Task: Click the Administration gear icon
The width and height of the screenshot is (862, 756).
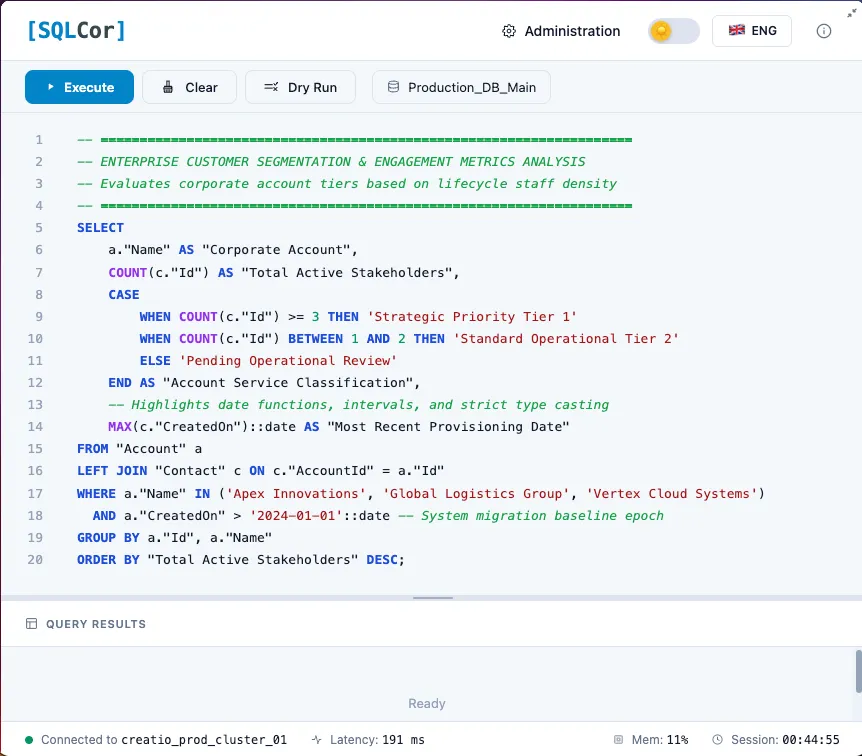Action: point(509,31)
